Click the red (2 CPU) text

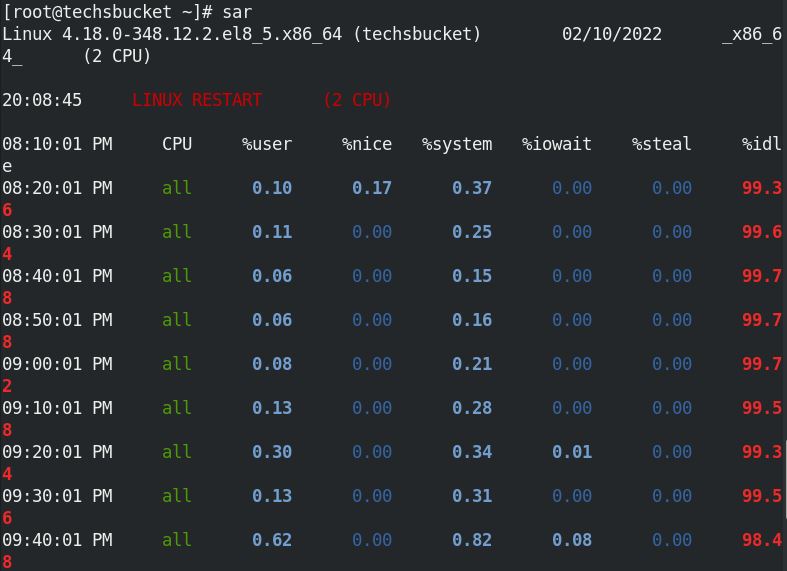356,100
